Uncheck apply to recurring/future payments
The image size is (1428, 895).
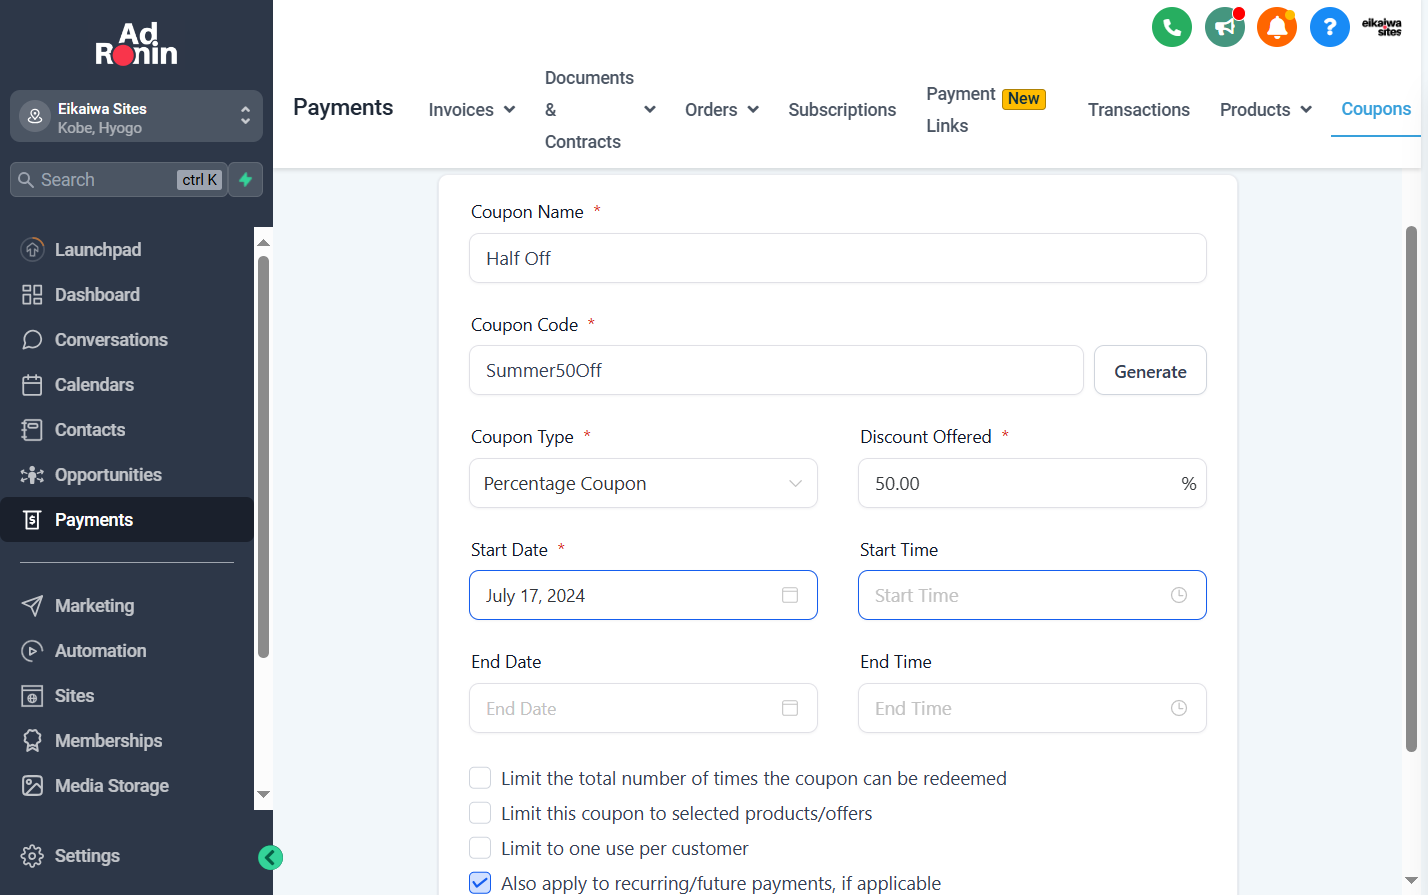(480, 883)
